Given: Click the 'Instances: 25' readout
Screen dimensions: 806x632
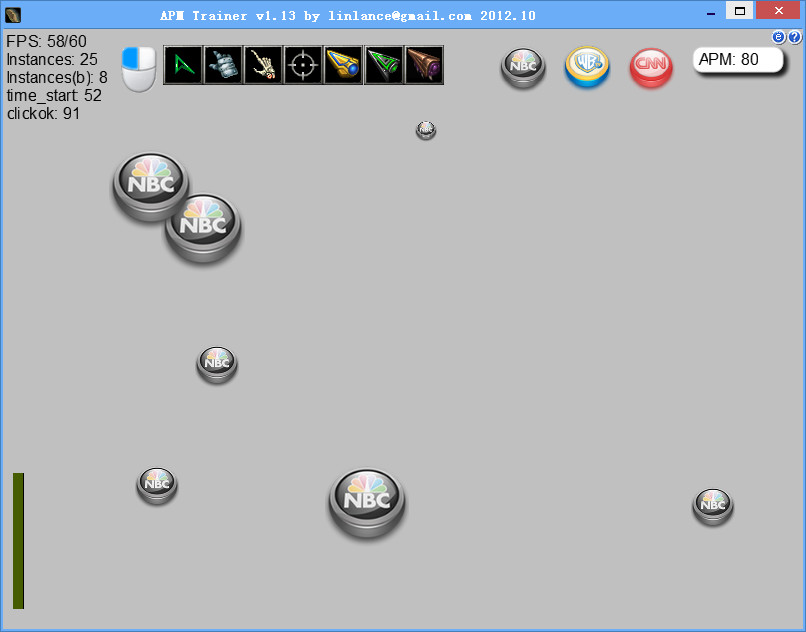Looking at the screenshot, I should pyautogui.click(x=52, y=59).
